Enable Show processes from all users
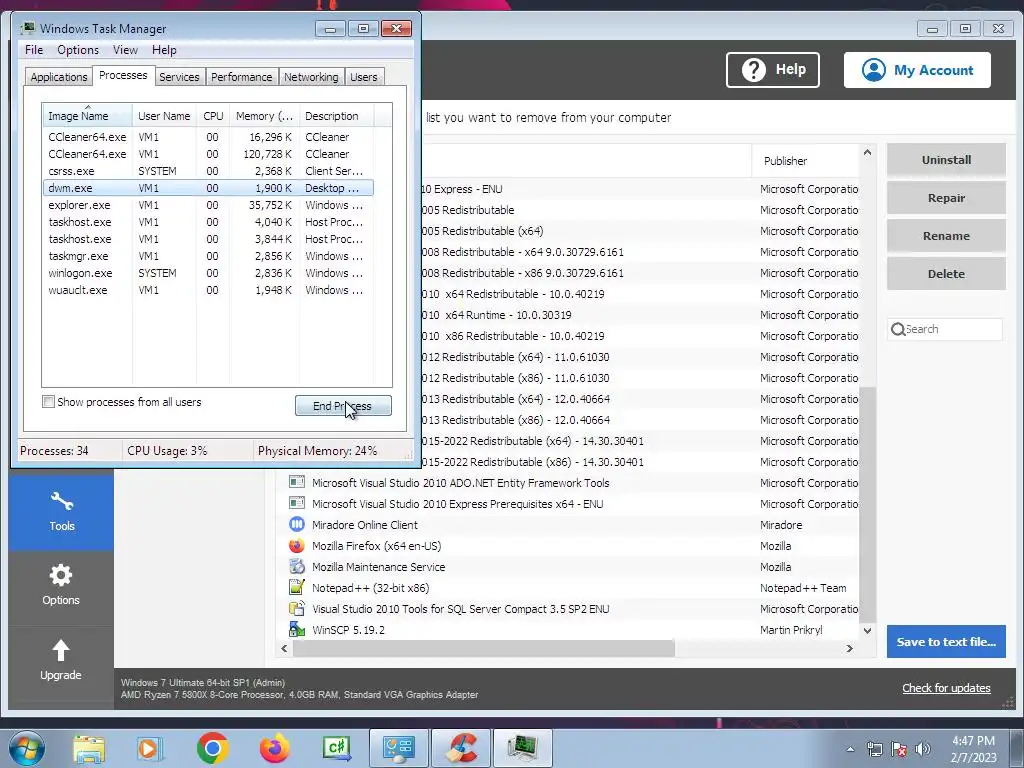Image resolution: width=1024 pixels, height=768 pixels. [x=48, y=402]
